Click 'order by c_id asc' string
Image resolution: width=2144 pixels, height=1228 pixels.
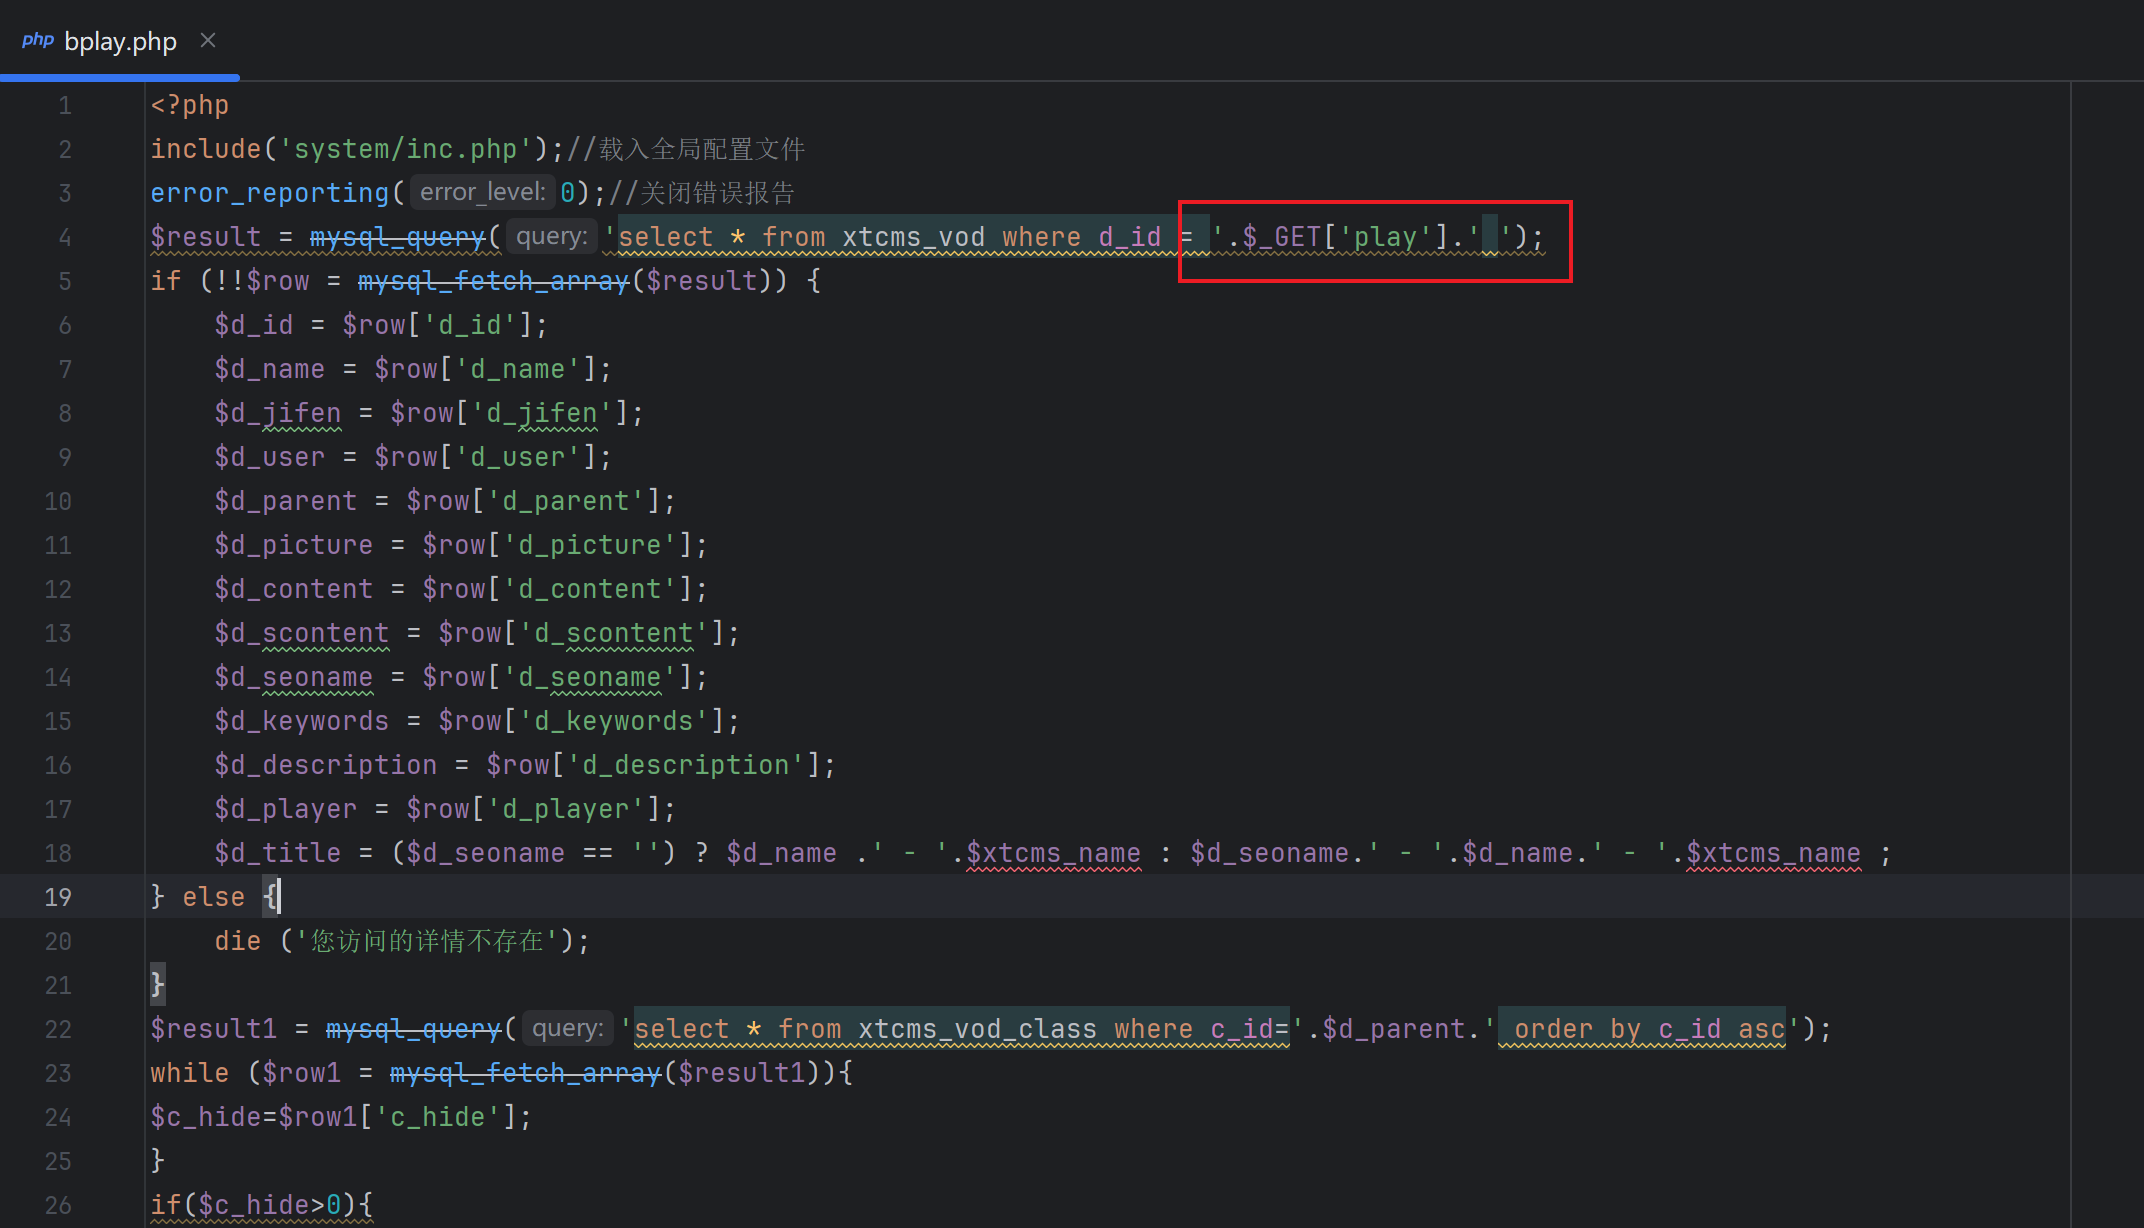1649,1029
